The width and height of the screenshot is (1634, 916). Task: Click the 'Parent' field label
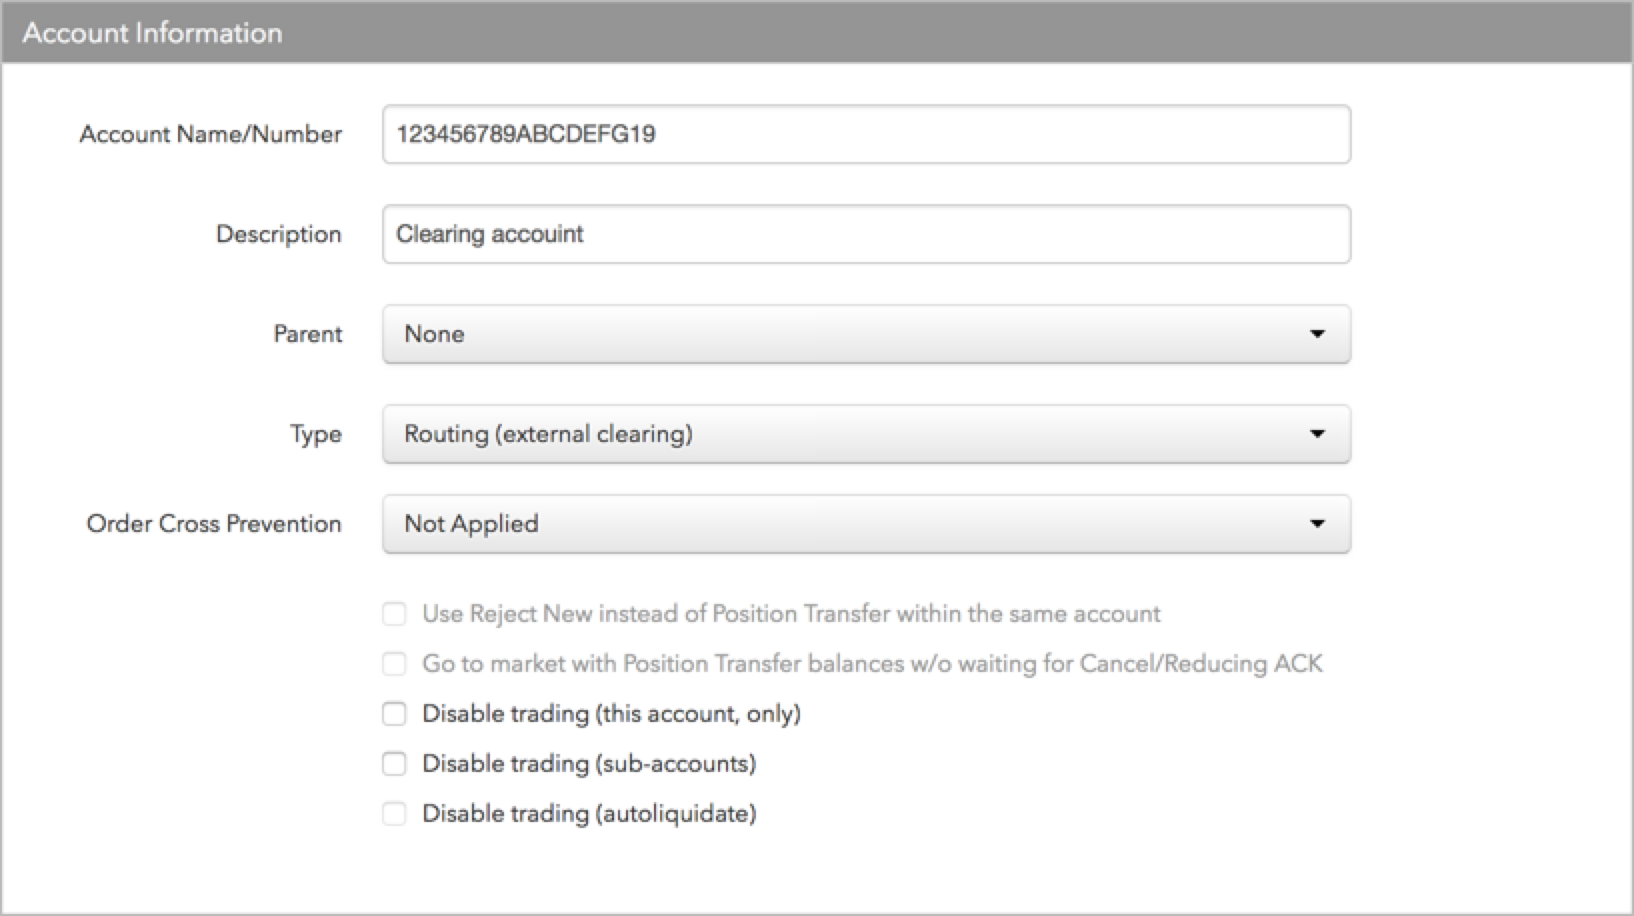click(308, 334)
